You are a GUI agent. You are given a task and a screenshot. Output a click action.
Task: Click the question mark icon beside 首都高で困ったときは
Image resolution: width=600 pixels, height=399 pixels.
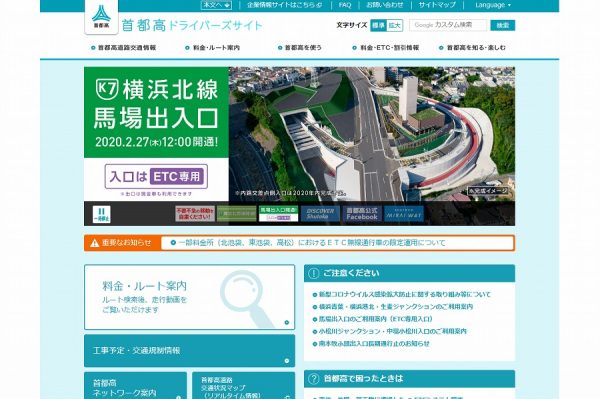pos(313,379)
